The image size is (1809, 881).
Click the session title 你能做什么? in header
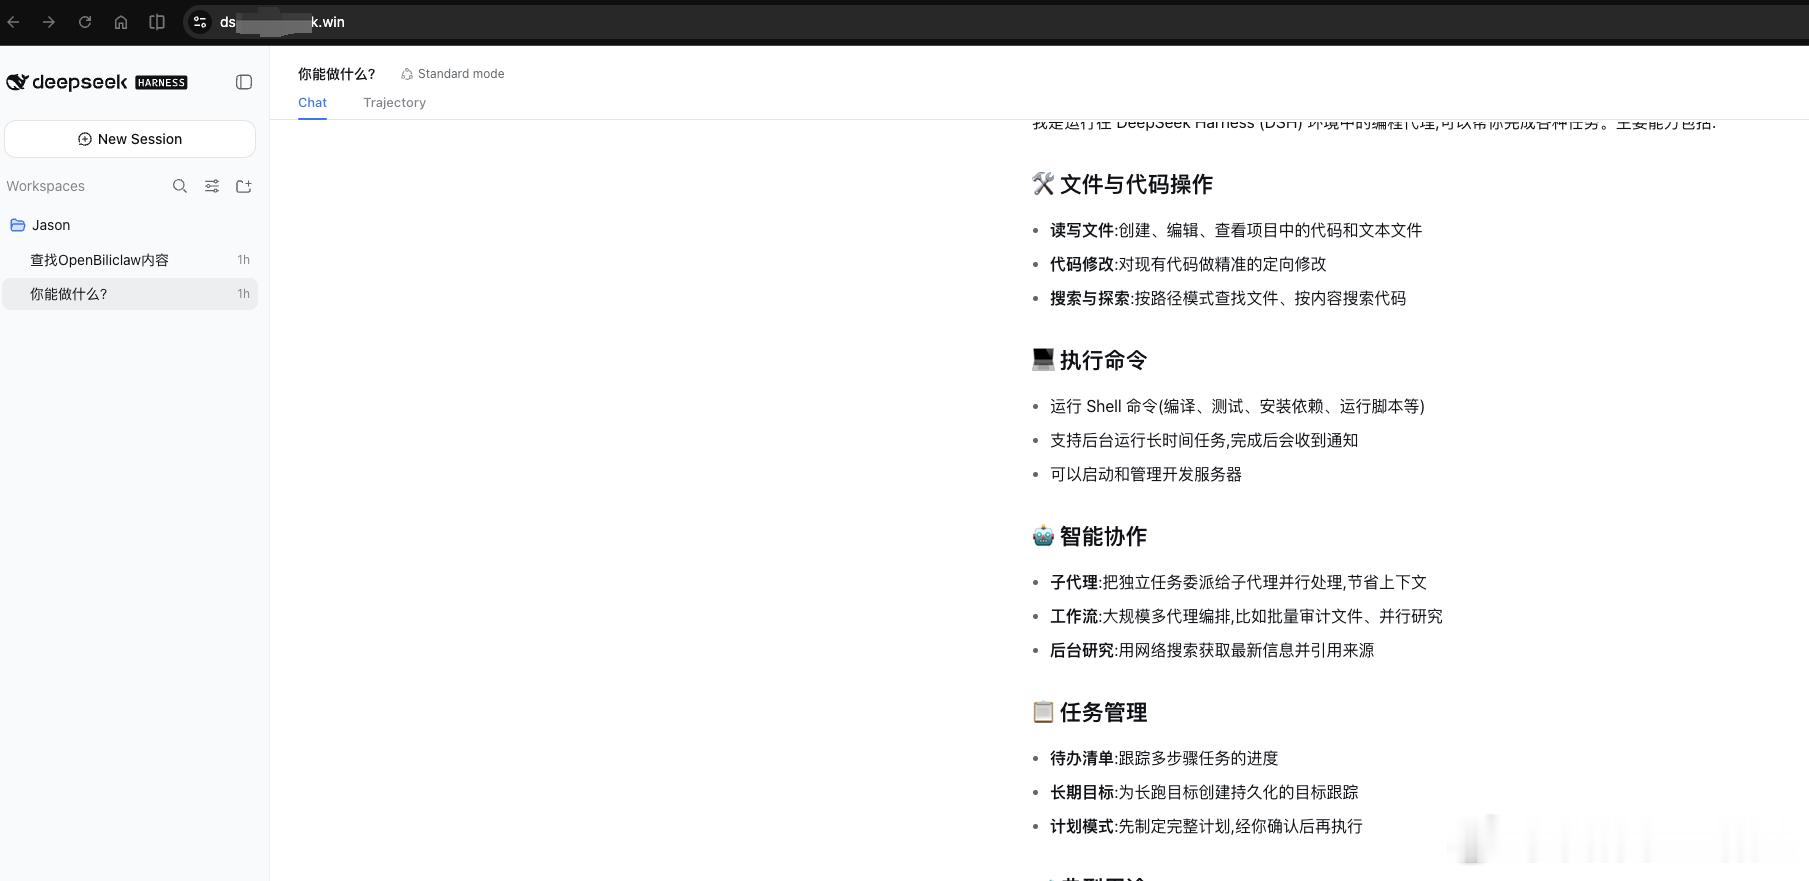pos(337,74)
